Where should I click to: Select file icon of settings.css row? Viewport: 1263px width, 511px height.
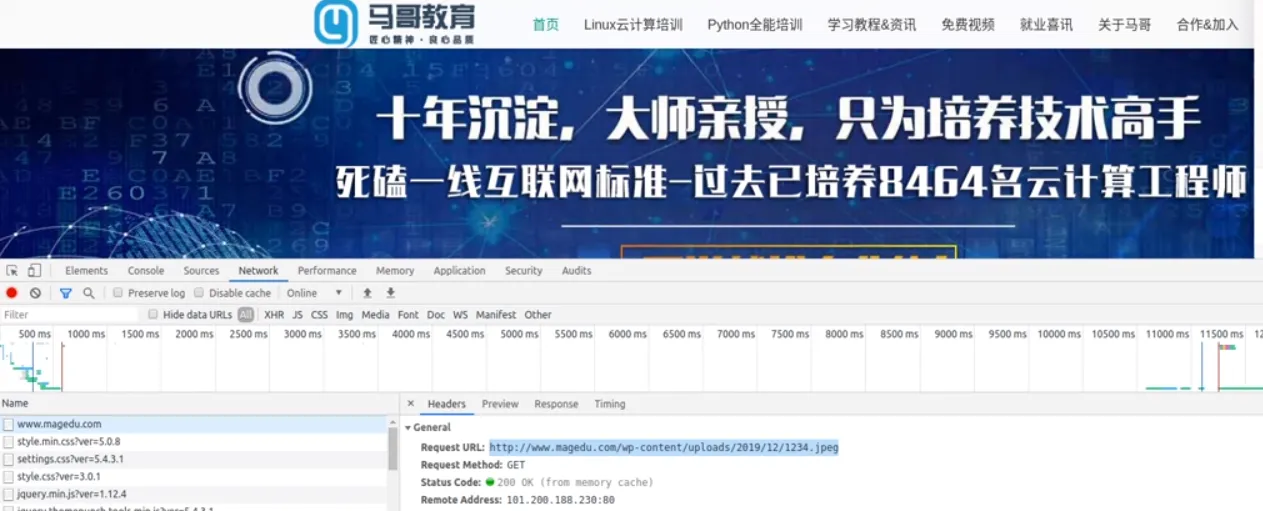tap(8, 459)
